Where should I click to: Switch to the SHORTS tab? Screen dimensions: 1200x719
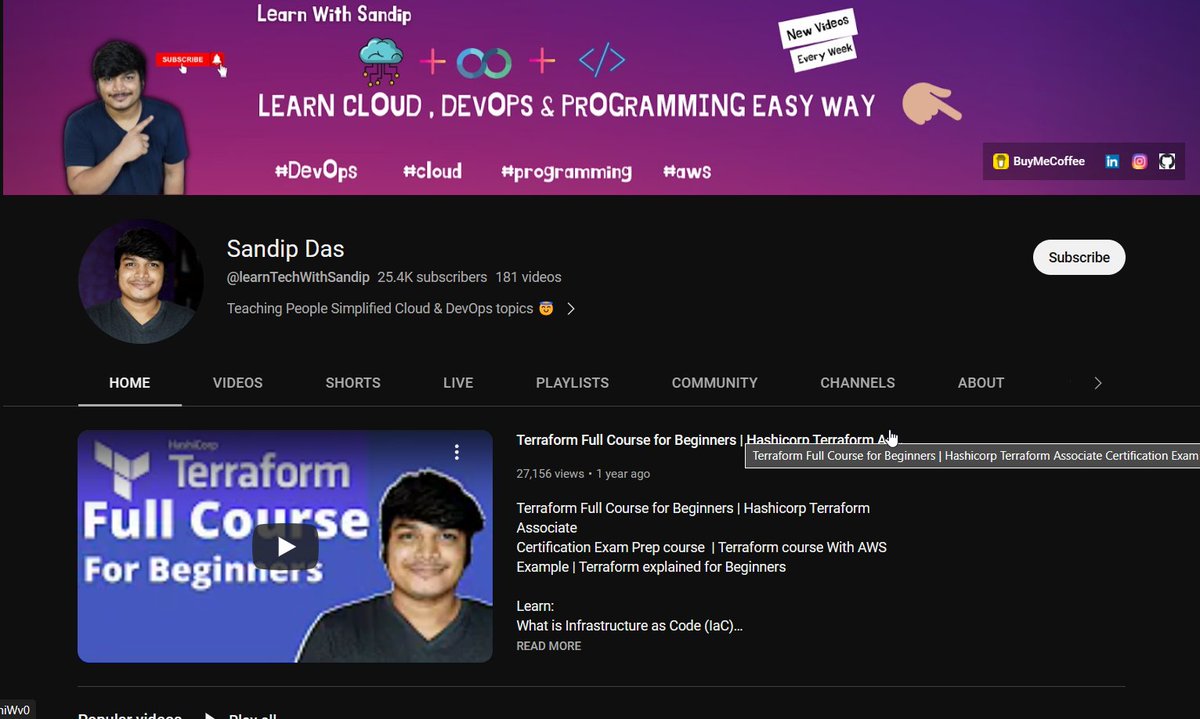pyautogui.click(x=353, y=383)
